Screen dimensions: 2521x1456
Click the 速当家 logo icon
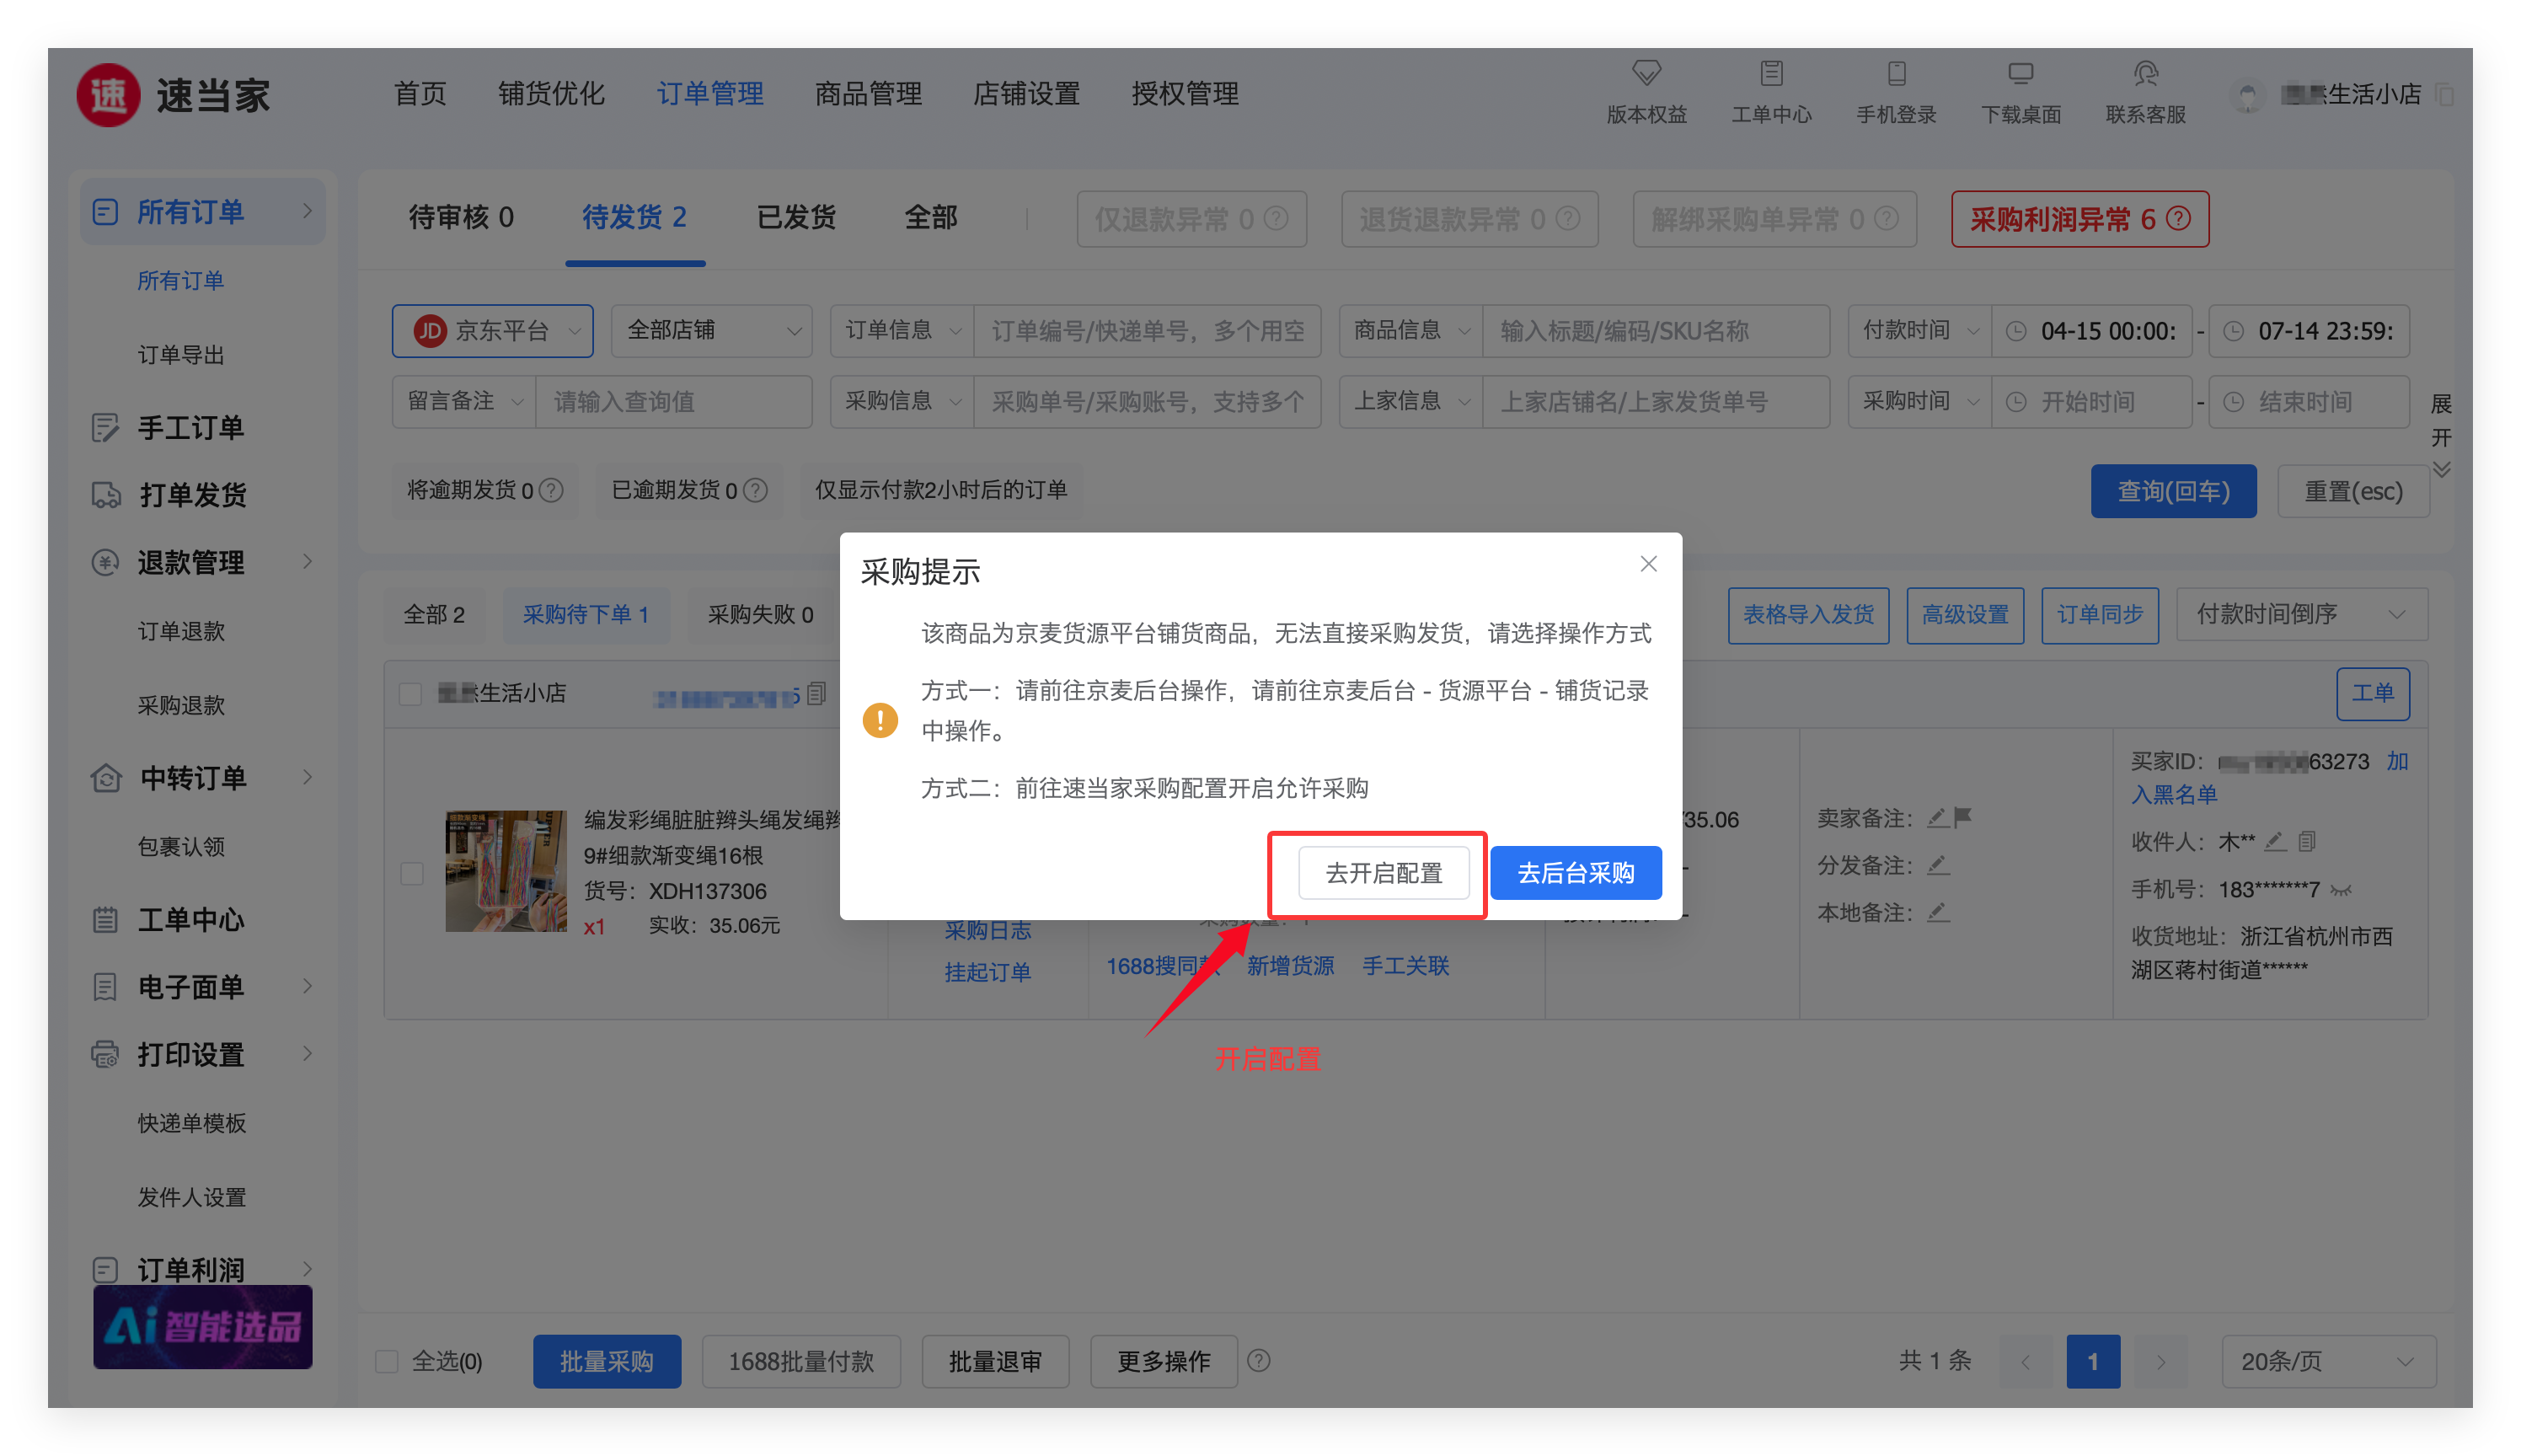pyautogui.click(x=108, y=96)
